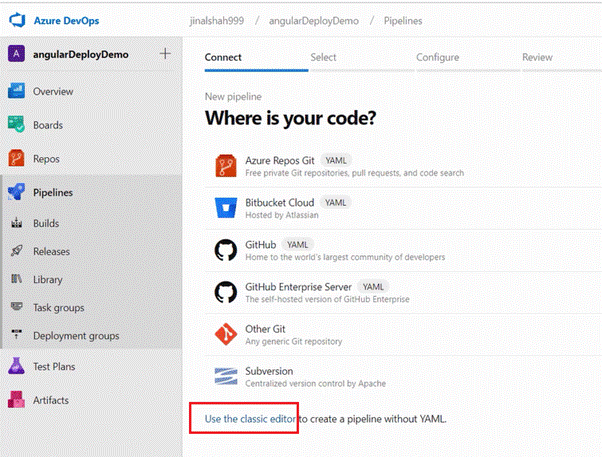
Task: Click 'New pipeline' label text
Action: [233, 97]
